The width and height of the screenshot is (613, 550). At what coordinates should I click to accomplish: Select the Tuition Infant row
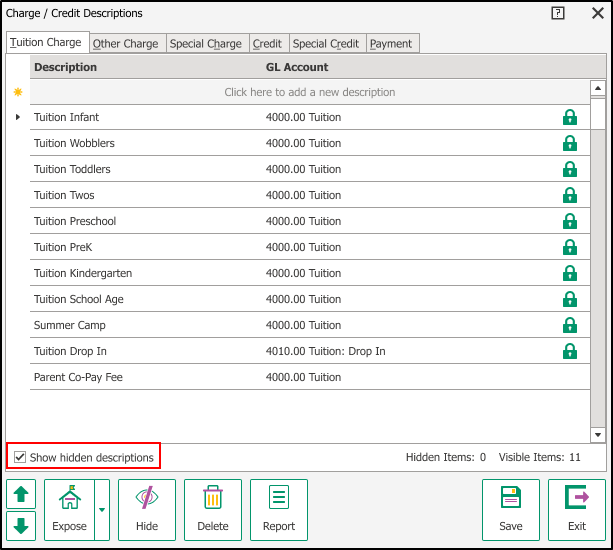310,117
